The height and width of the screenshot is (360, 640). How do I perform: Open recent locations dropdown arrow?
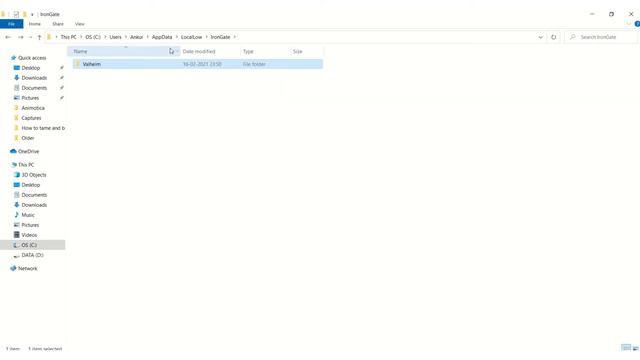30,37
